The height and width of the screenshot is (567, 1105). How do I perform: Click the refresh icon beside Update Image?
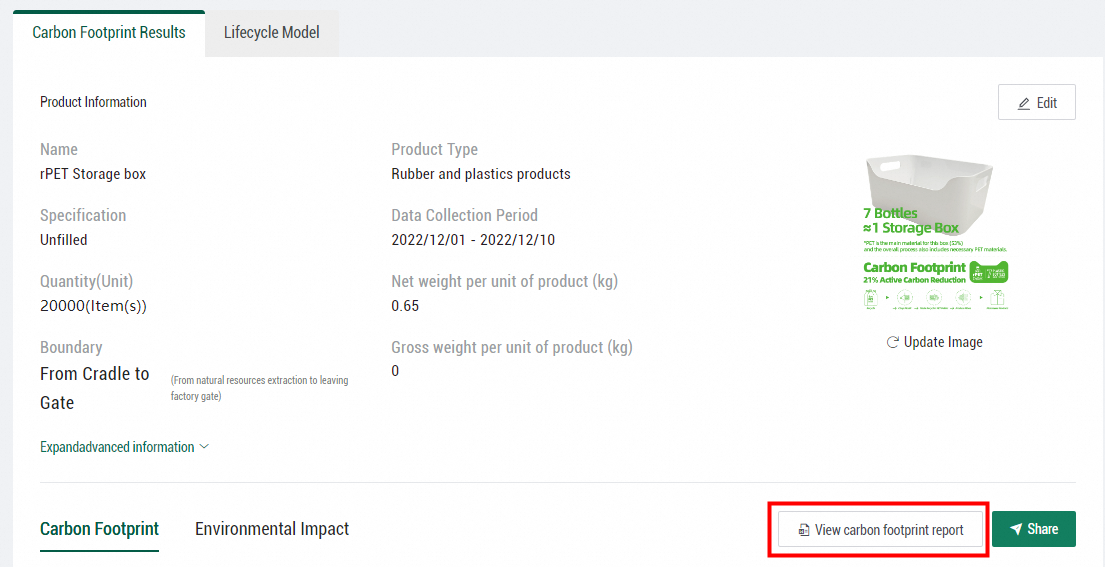coord(892,342)
